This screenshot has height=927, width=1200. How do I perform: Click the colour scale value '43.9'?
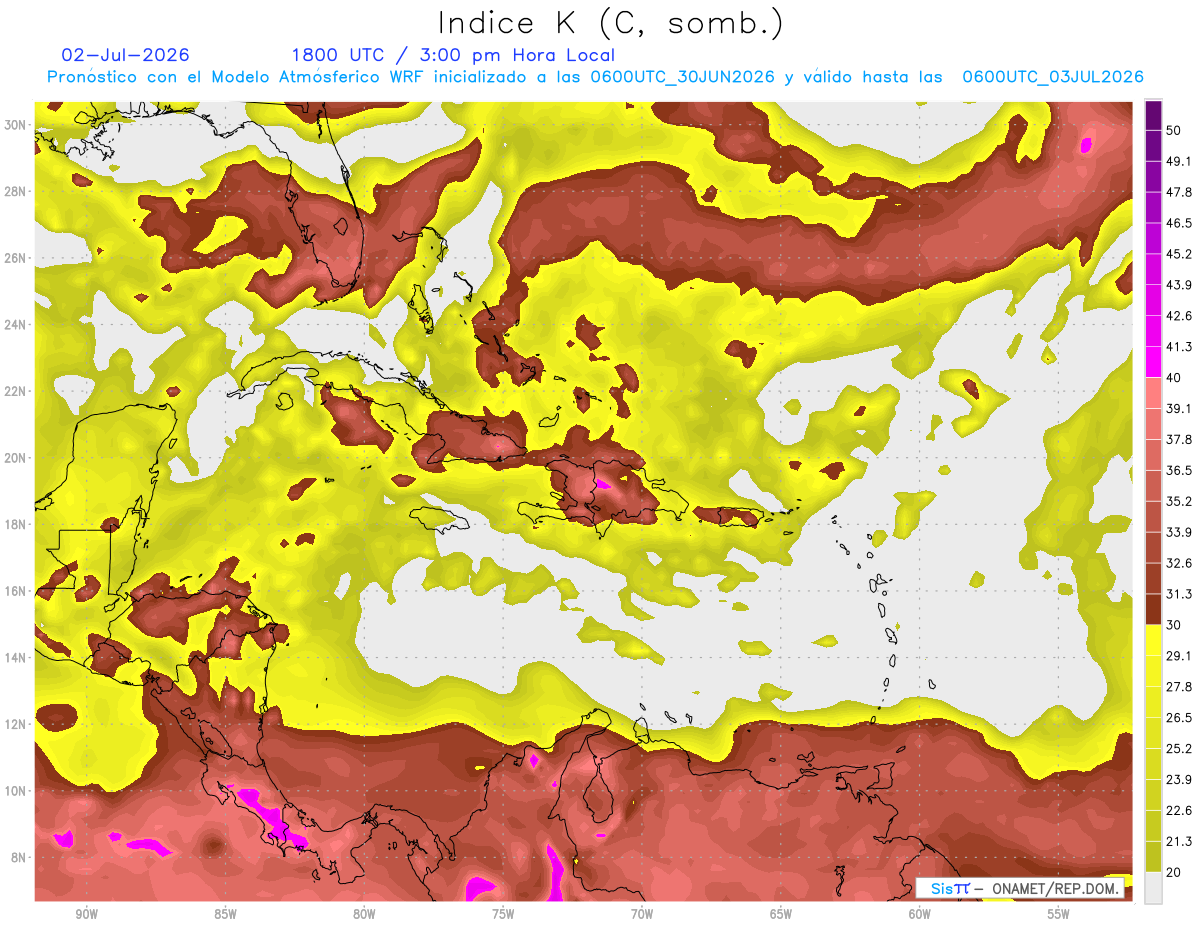[1179, 285]
